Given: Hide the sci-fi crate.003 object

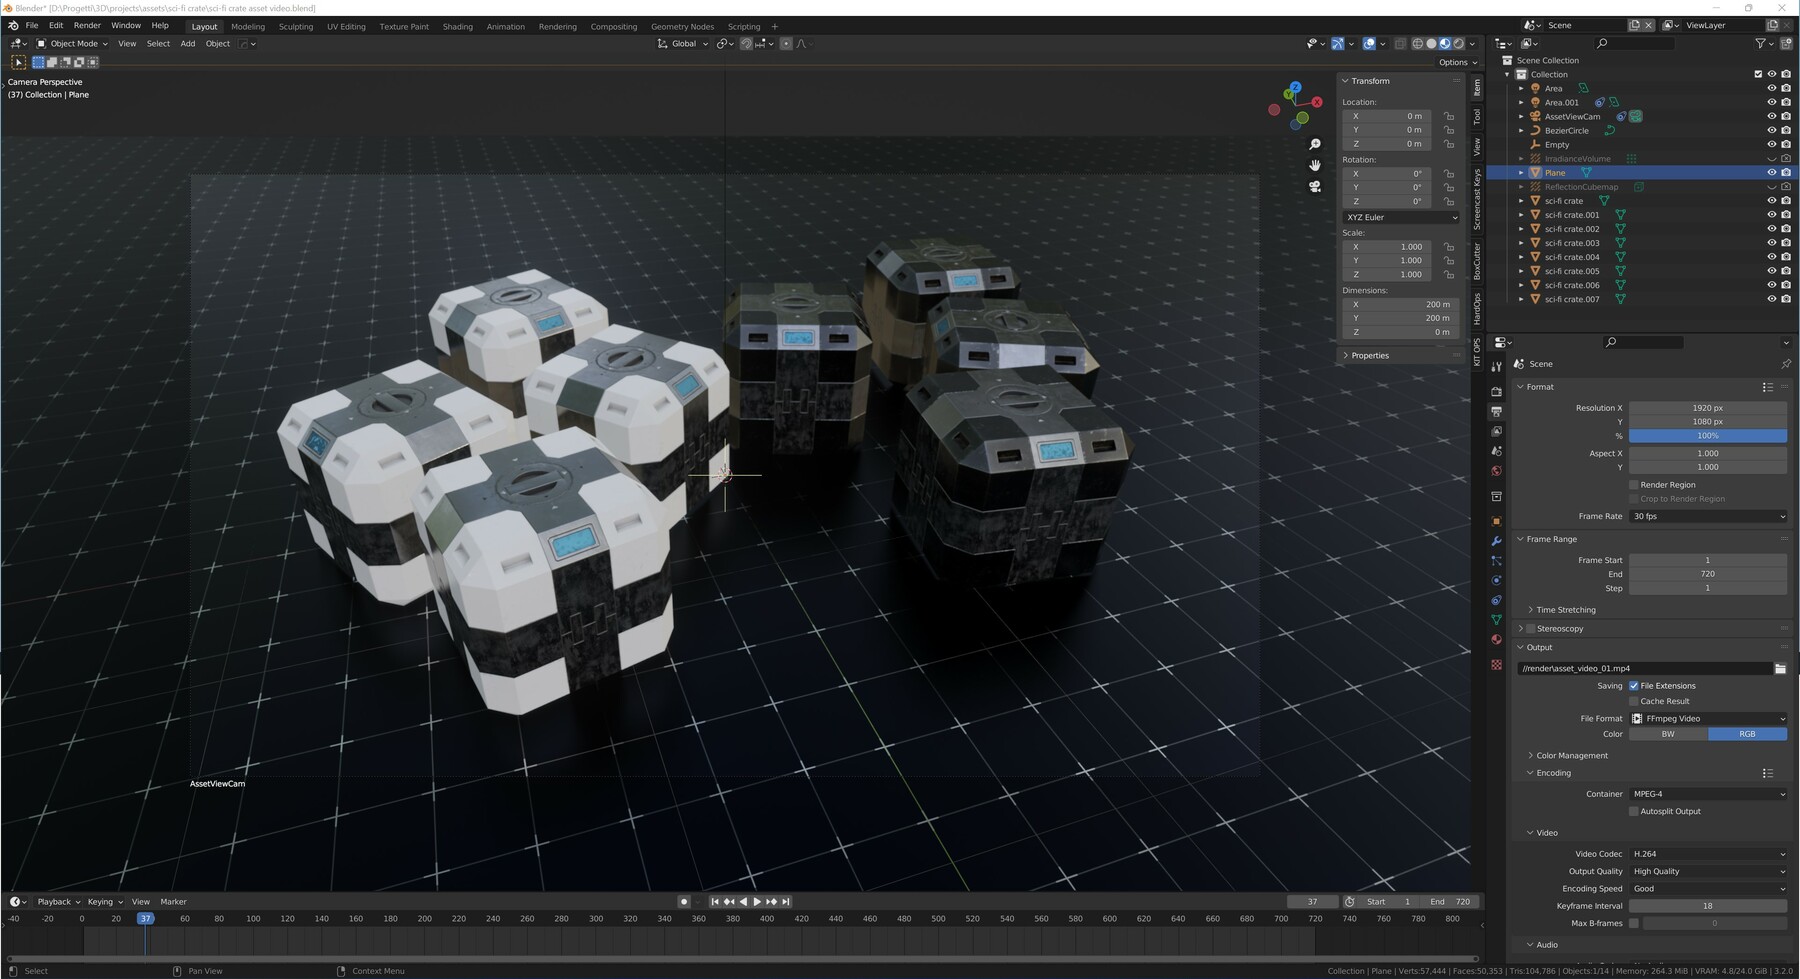Looking at the screenshot, I should point(1771,243).
